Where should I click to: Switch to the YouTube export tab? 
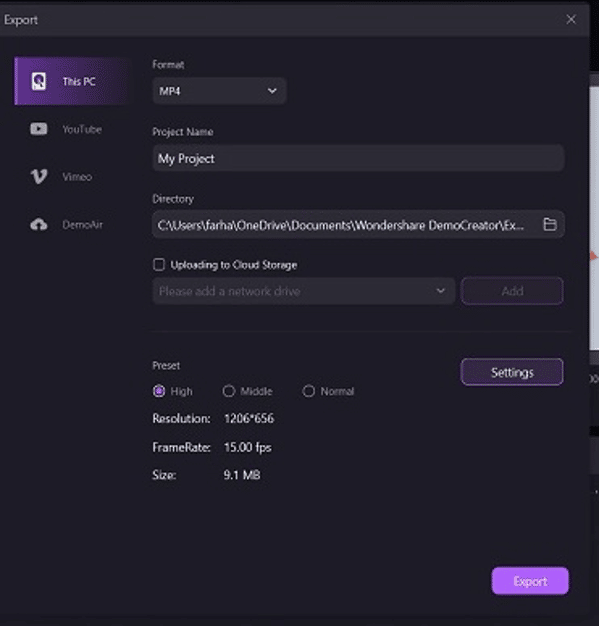(81, 129)
